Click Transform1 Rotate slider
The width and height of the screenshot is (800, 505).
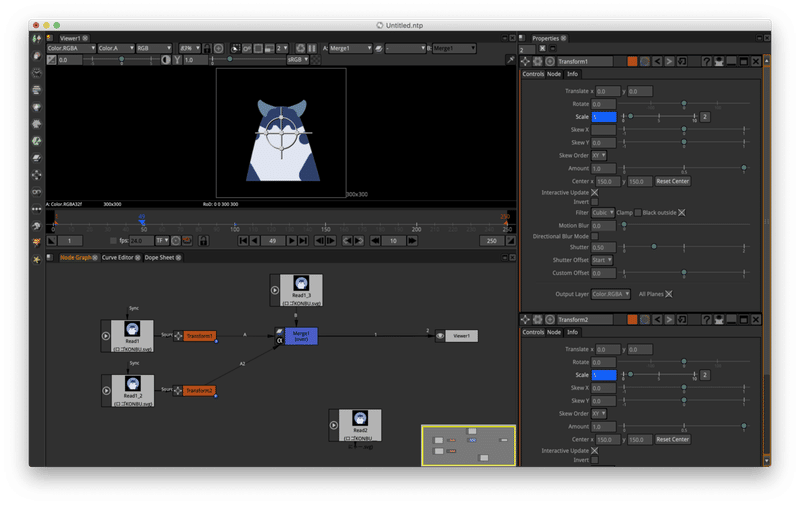tap(684, 104)
